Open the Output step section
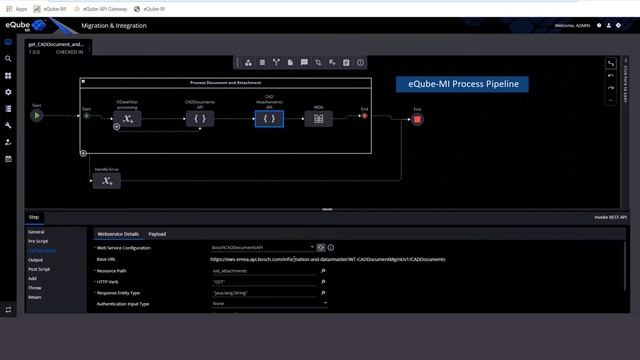 point(36,260)
